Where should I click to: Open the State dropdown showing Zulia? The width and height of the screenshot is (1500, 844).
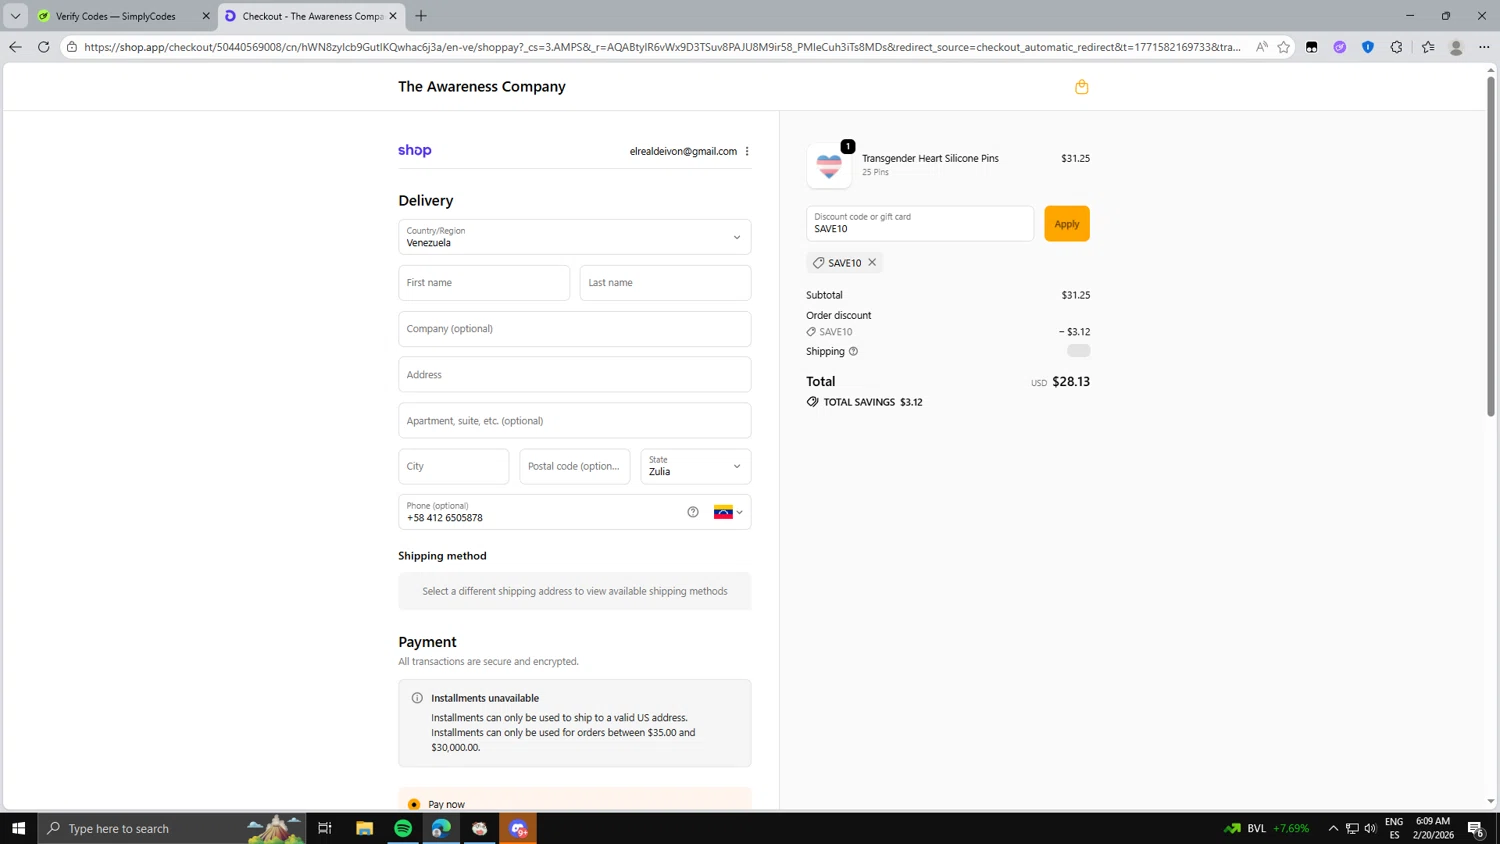click(x=695, y=466)
